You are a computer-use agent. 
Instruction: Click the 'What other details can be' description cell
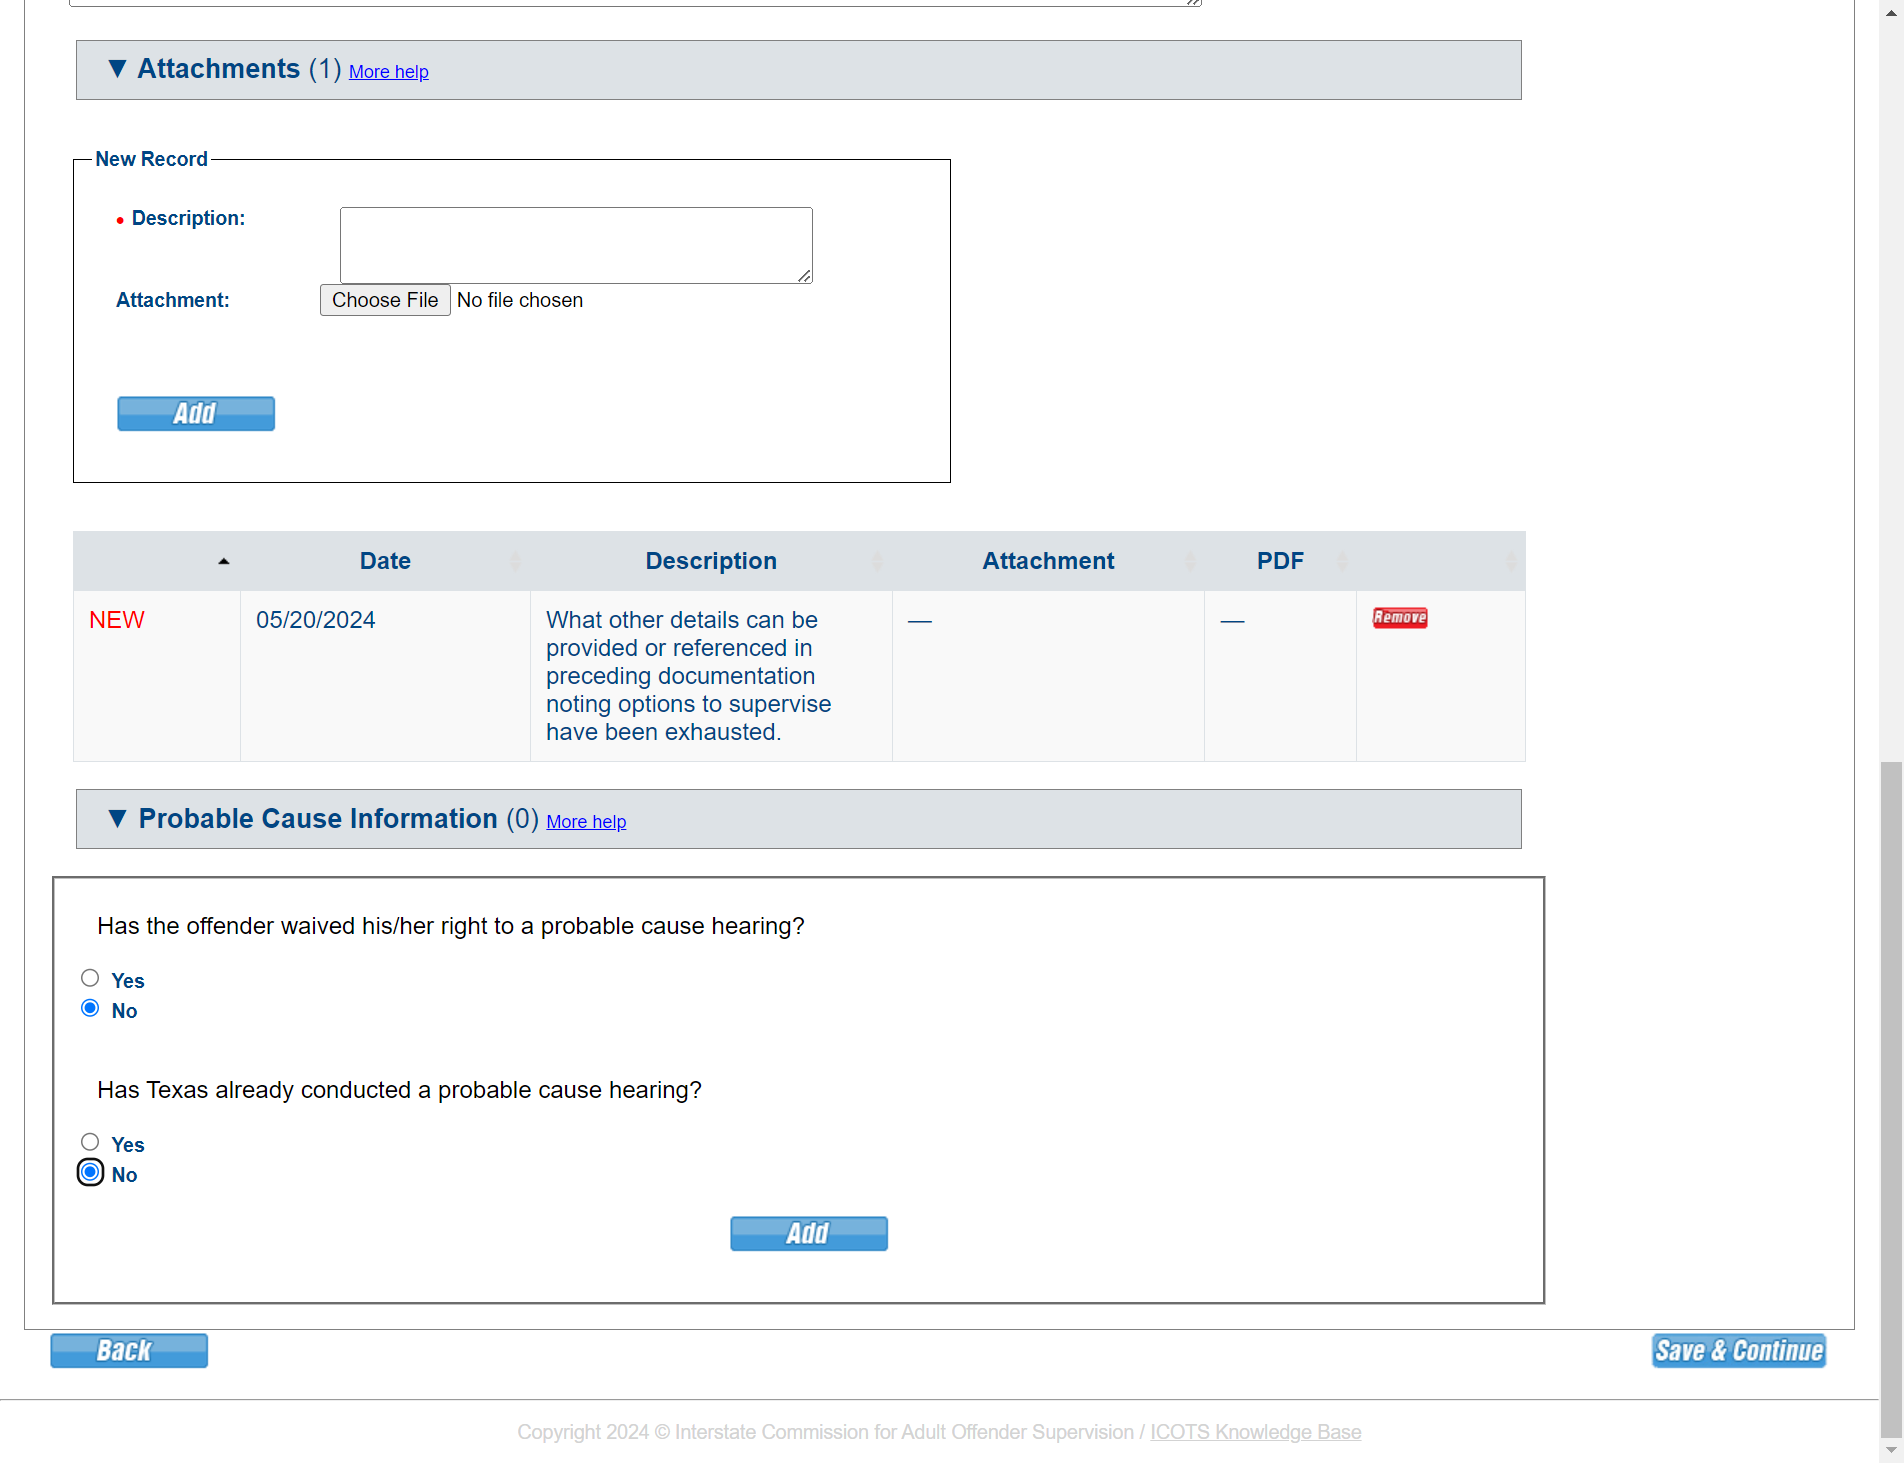(x=711, y=676)
